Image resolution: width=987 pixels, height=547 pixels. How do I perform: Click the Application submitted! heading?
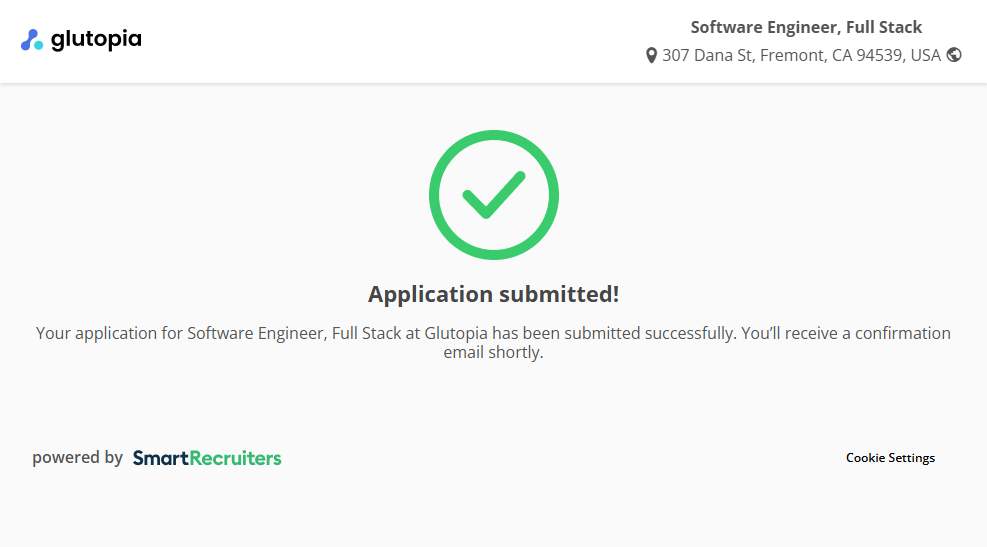point(494,294)
